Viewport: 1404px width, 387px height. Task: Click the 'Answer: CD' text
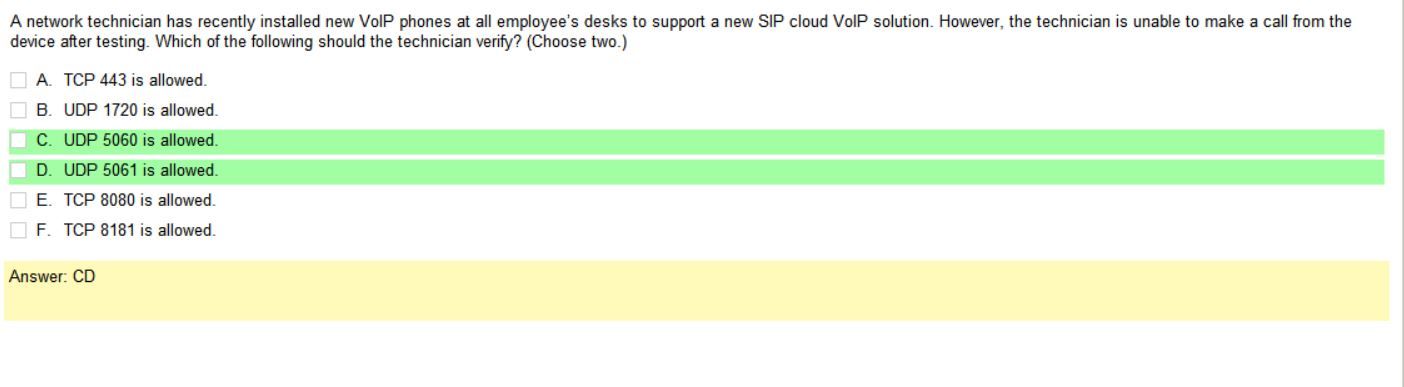tap(50, 277)
